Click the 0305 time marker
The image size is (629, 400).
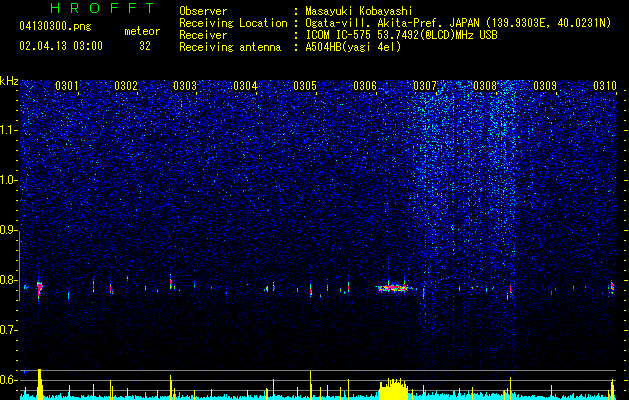(x=305, y=86)
